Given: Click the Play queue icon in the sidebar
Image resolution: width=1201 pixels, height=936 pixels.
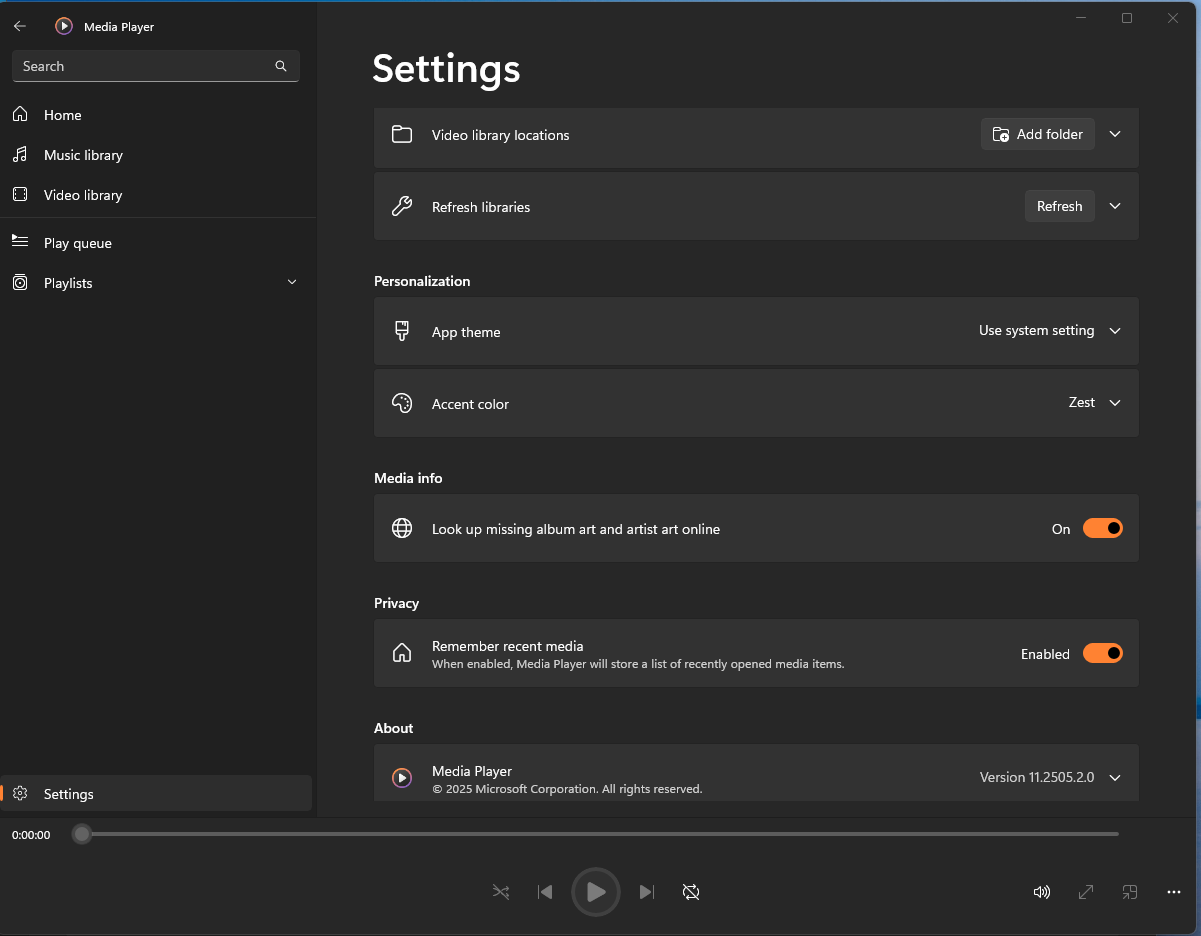Looking at the screenshot, I should coord(20,242).
